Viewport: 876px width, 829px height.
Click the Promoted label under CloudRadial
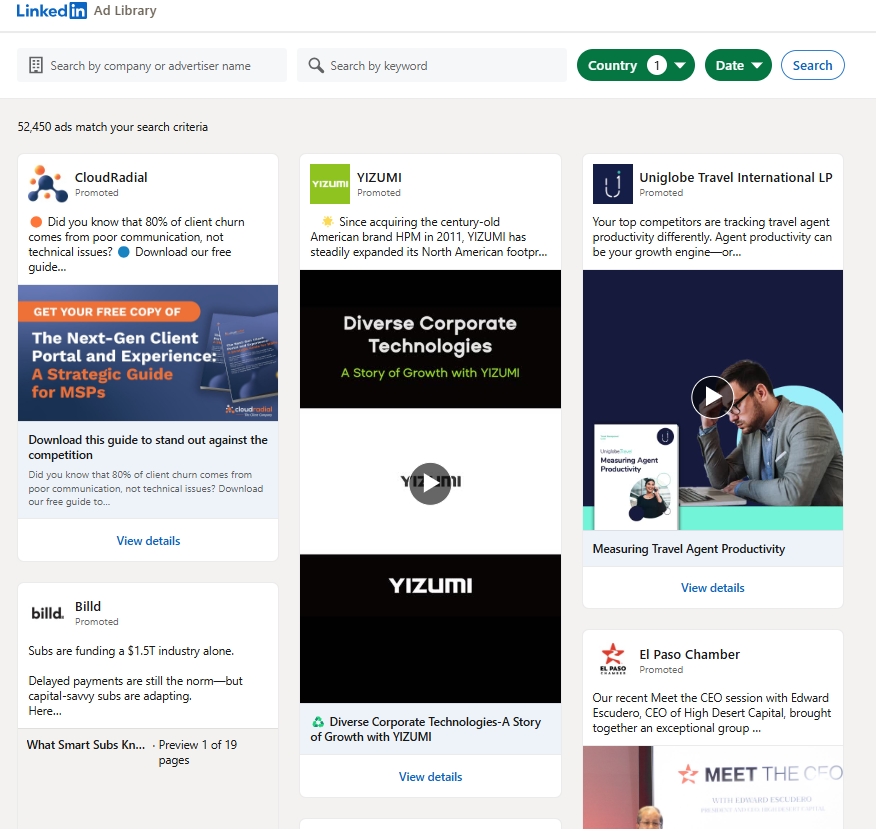[x=97, y=193]
